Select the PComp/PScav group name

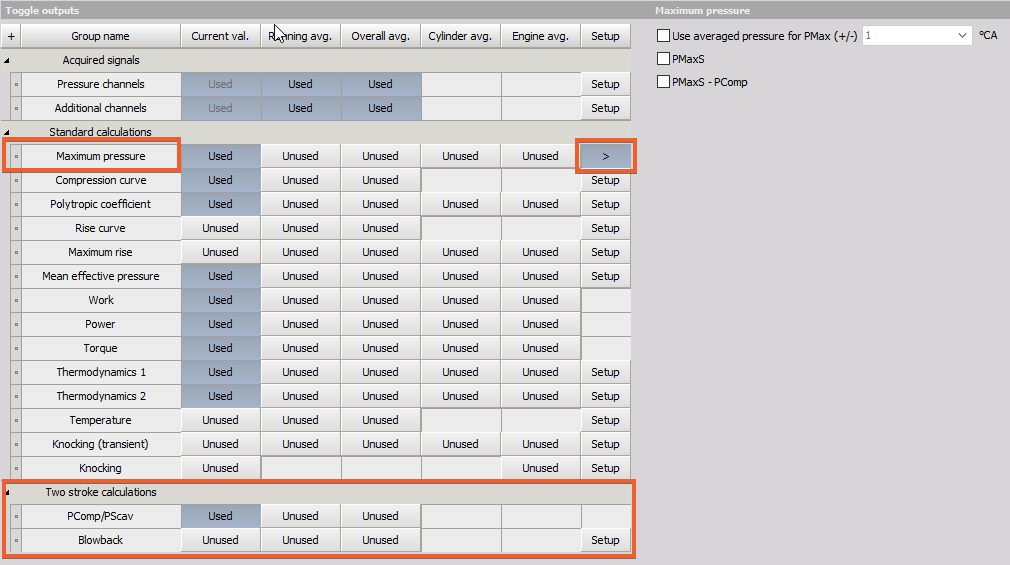[100, 516]
